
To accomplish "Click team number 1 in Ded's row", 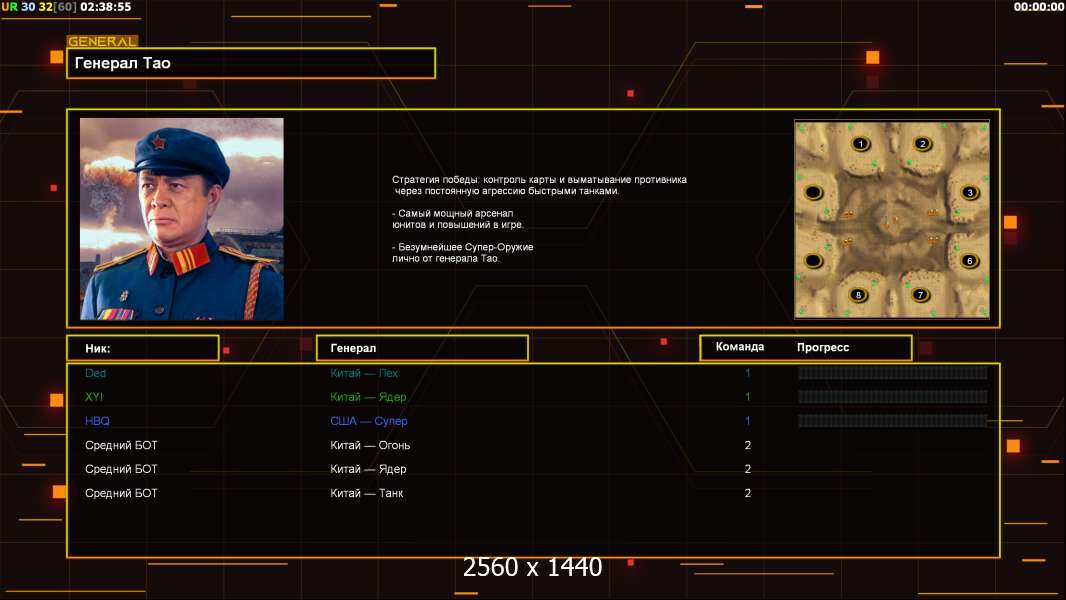I will tap(748, 373).
